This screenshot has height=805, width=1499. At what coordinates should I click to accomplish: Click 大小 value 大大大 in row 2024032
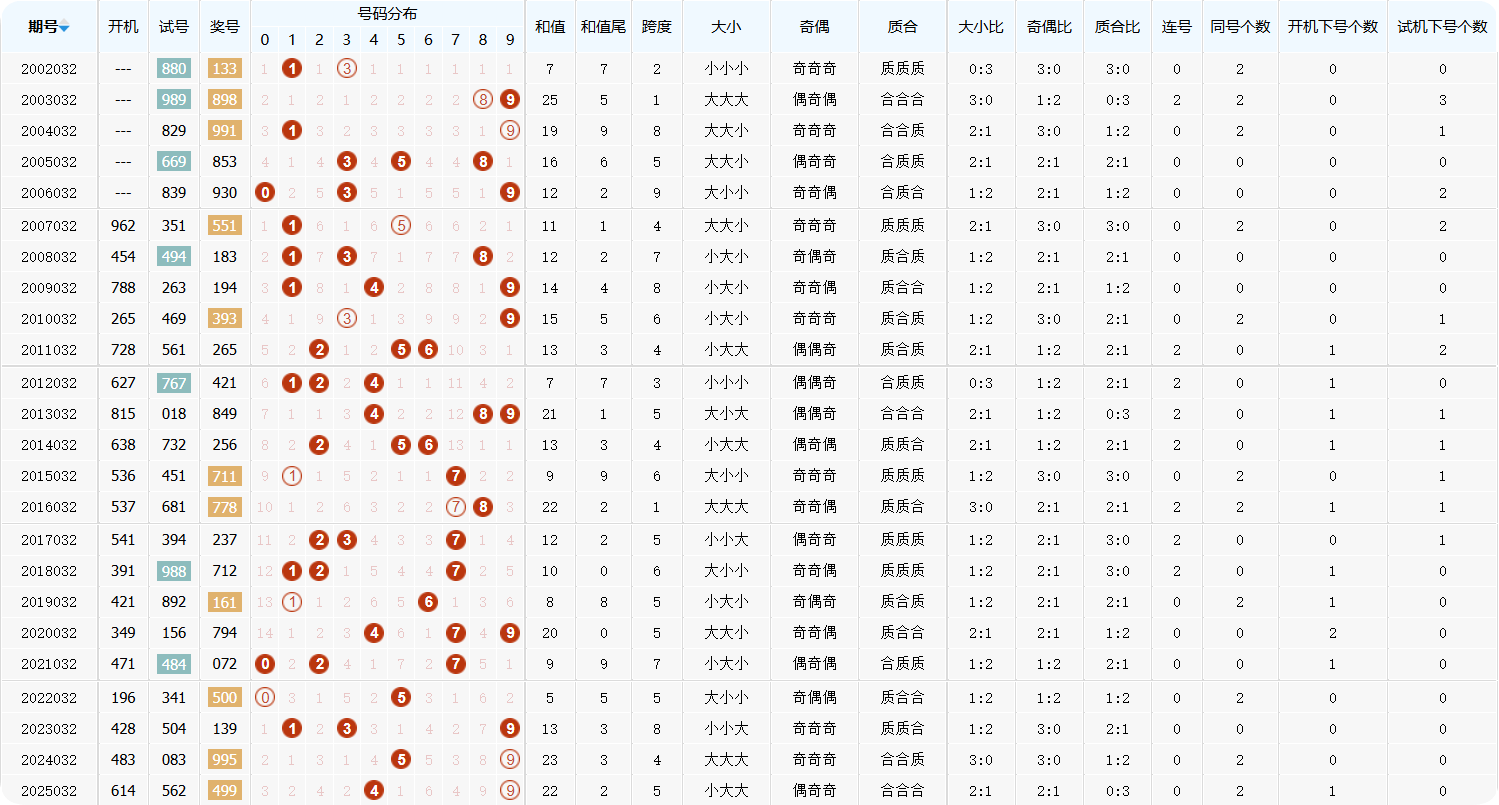coord(726,760)
